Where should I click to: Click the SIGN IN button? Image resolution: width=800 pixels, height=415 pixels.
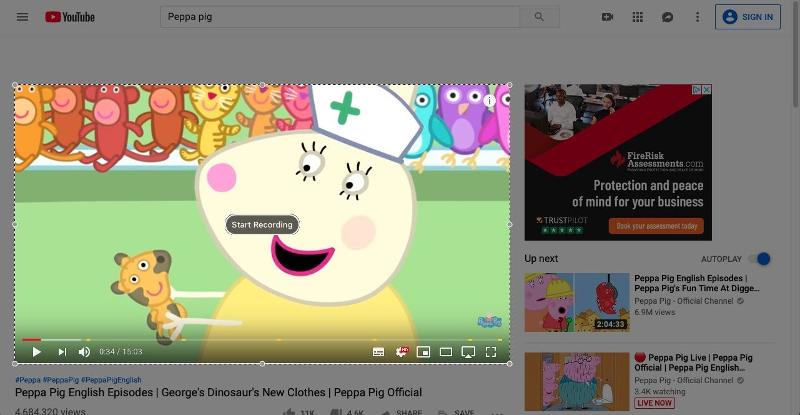tap(747, 17)
